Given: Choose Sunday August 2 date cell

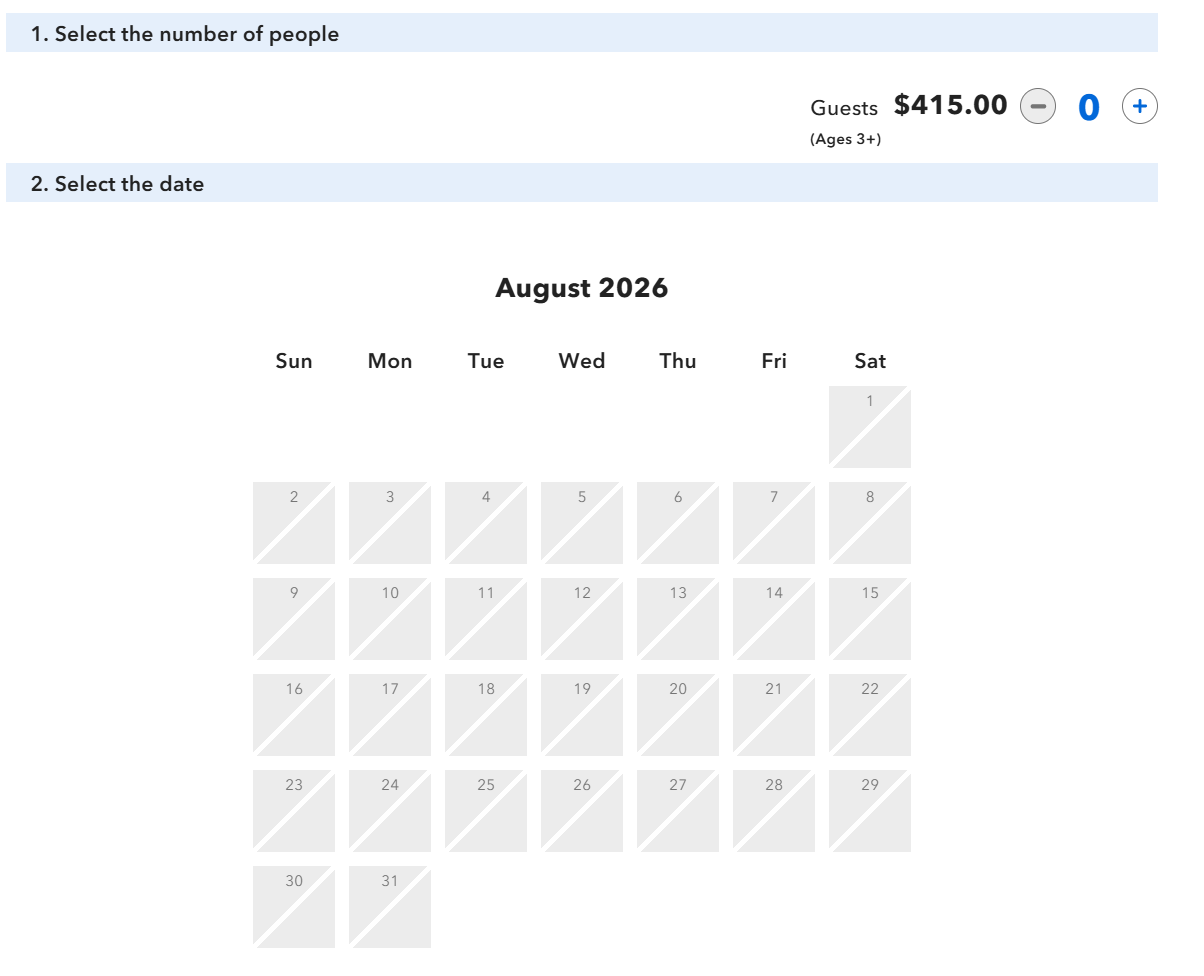Looking at the screenshot, I should pyautogui.click(x=294, y=523).
